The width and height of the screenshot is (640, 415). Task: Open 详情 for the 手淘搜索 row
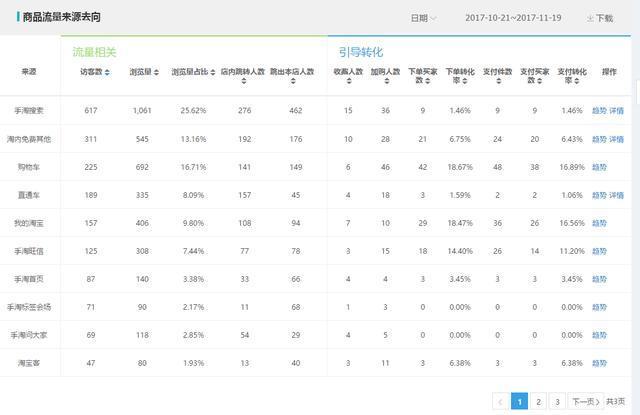[616, 111]
